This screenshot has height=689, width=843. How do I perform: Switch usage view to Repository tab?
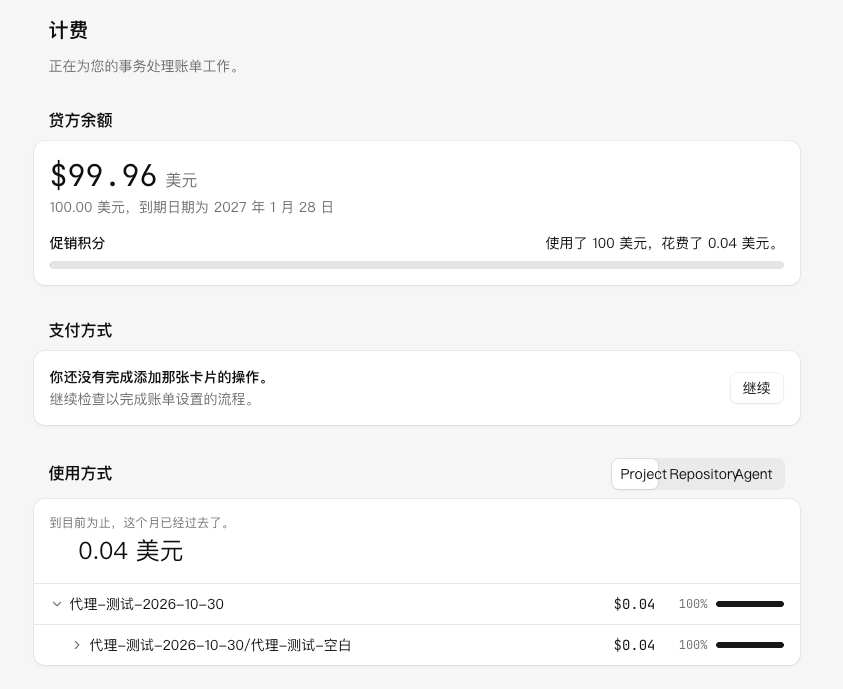(x=702, y=474)
